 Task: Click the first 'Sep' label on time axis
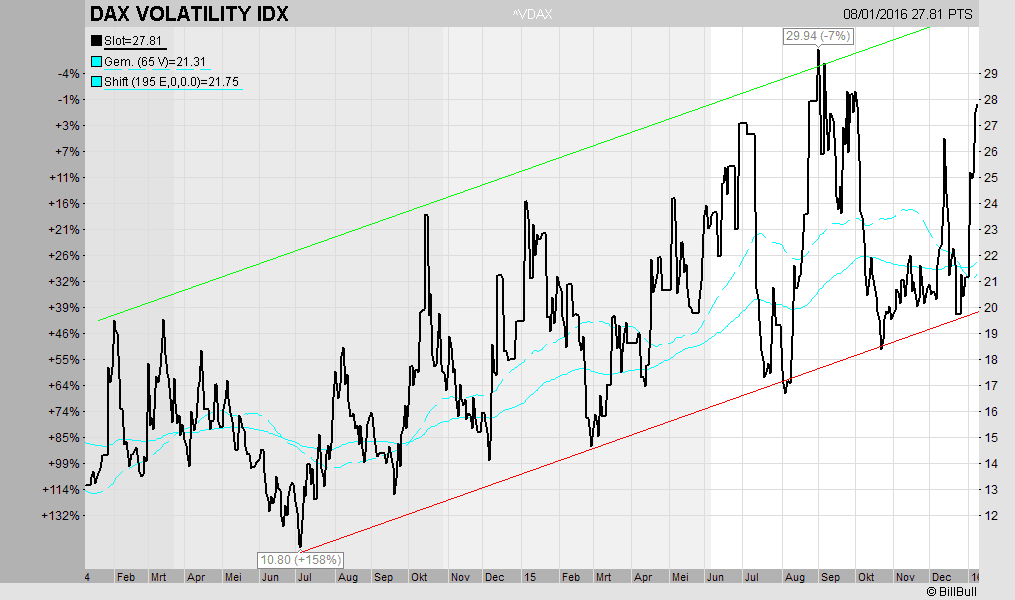[383, 577]
